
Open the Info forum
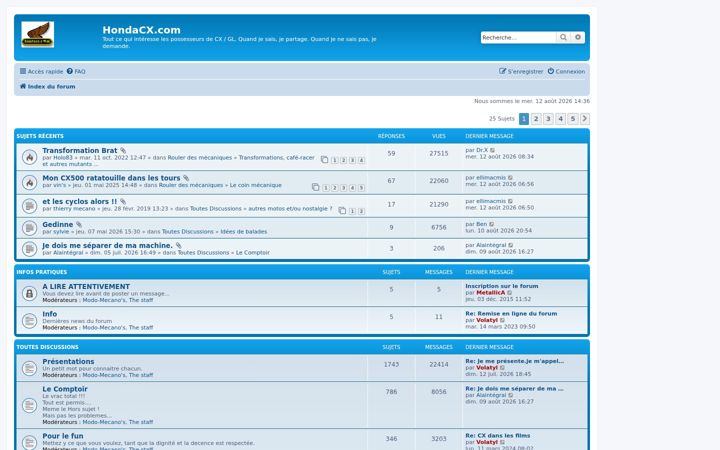(x=50, y=314)
